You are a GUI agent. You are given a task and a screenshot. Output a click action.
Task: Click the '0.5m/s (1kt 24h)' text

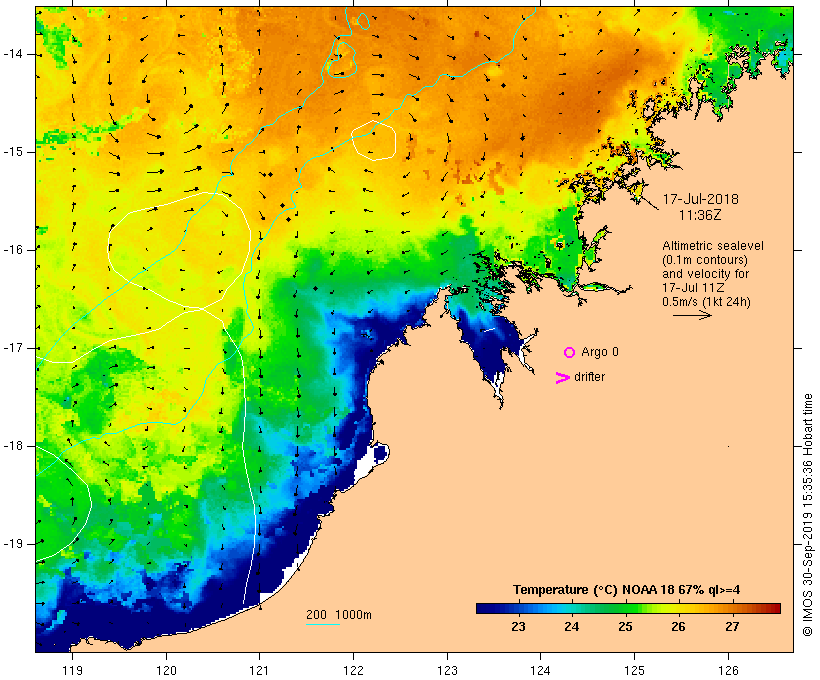coord(706,302)
